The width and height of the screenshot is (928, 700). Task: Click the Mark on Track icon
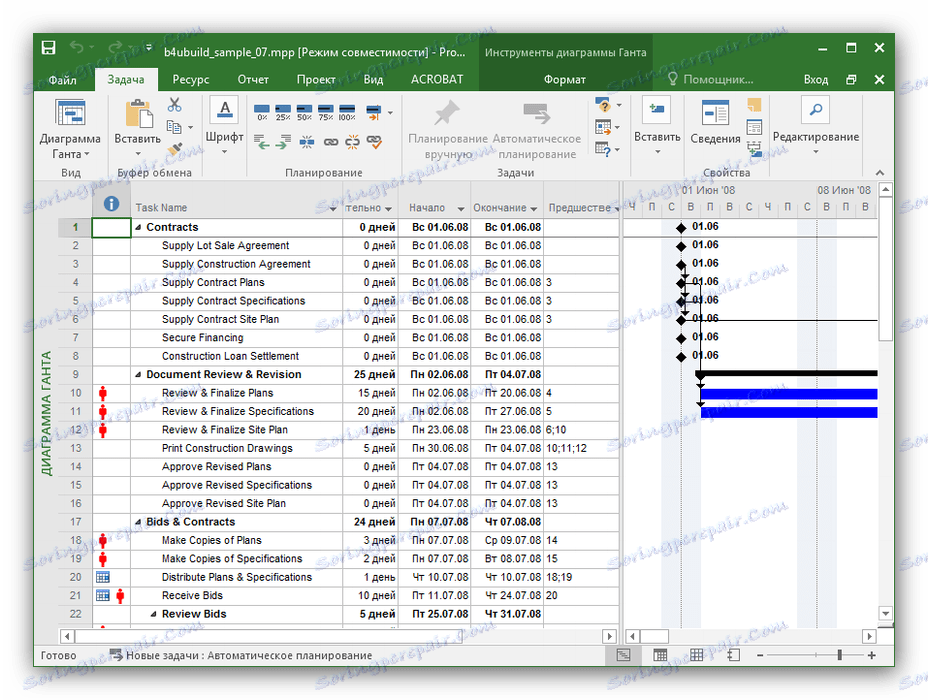point(374,112)
